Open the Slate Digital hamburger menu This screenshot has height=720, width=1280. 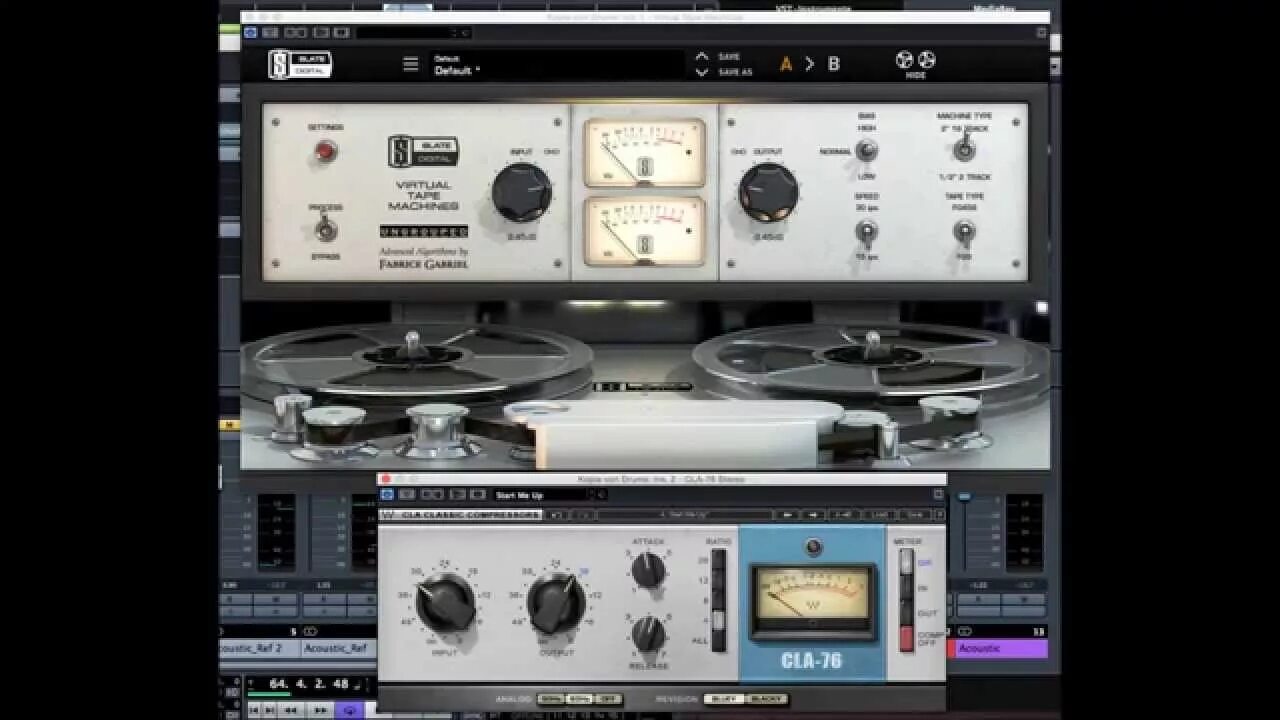click(x=410, y=64)
